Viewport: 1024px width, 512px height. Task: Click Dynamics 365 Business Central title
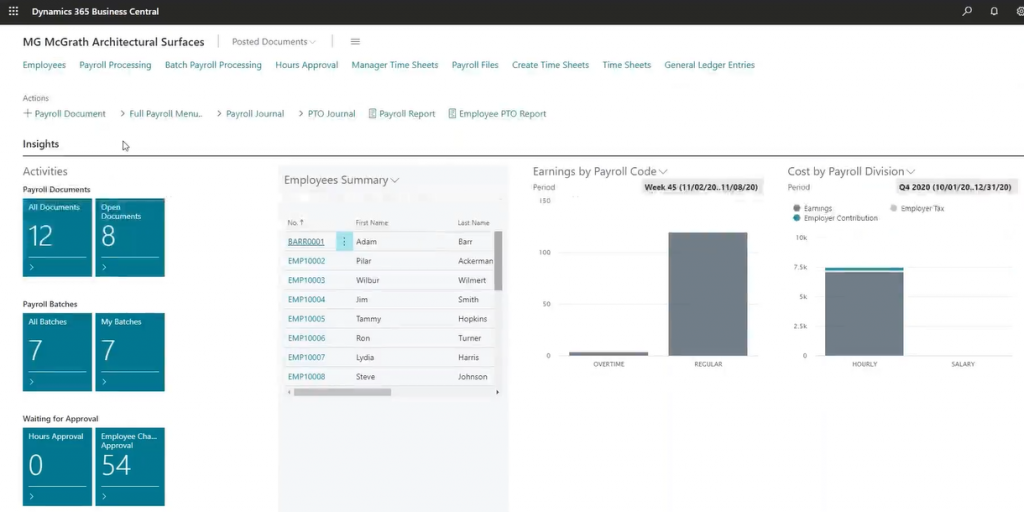pyautogui.click(x=95, y=11)
